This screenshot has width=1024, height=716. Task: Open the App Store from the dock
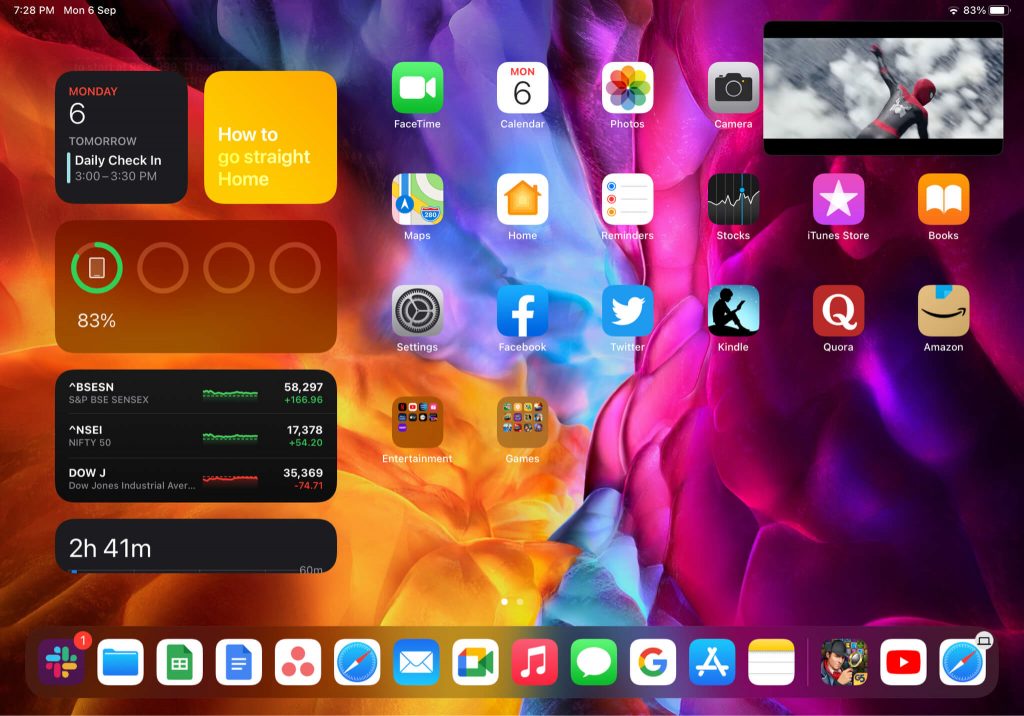[712, 662]
